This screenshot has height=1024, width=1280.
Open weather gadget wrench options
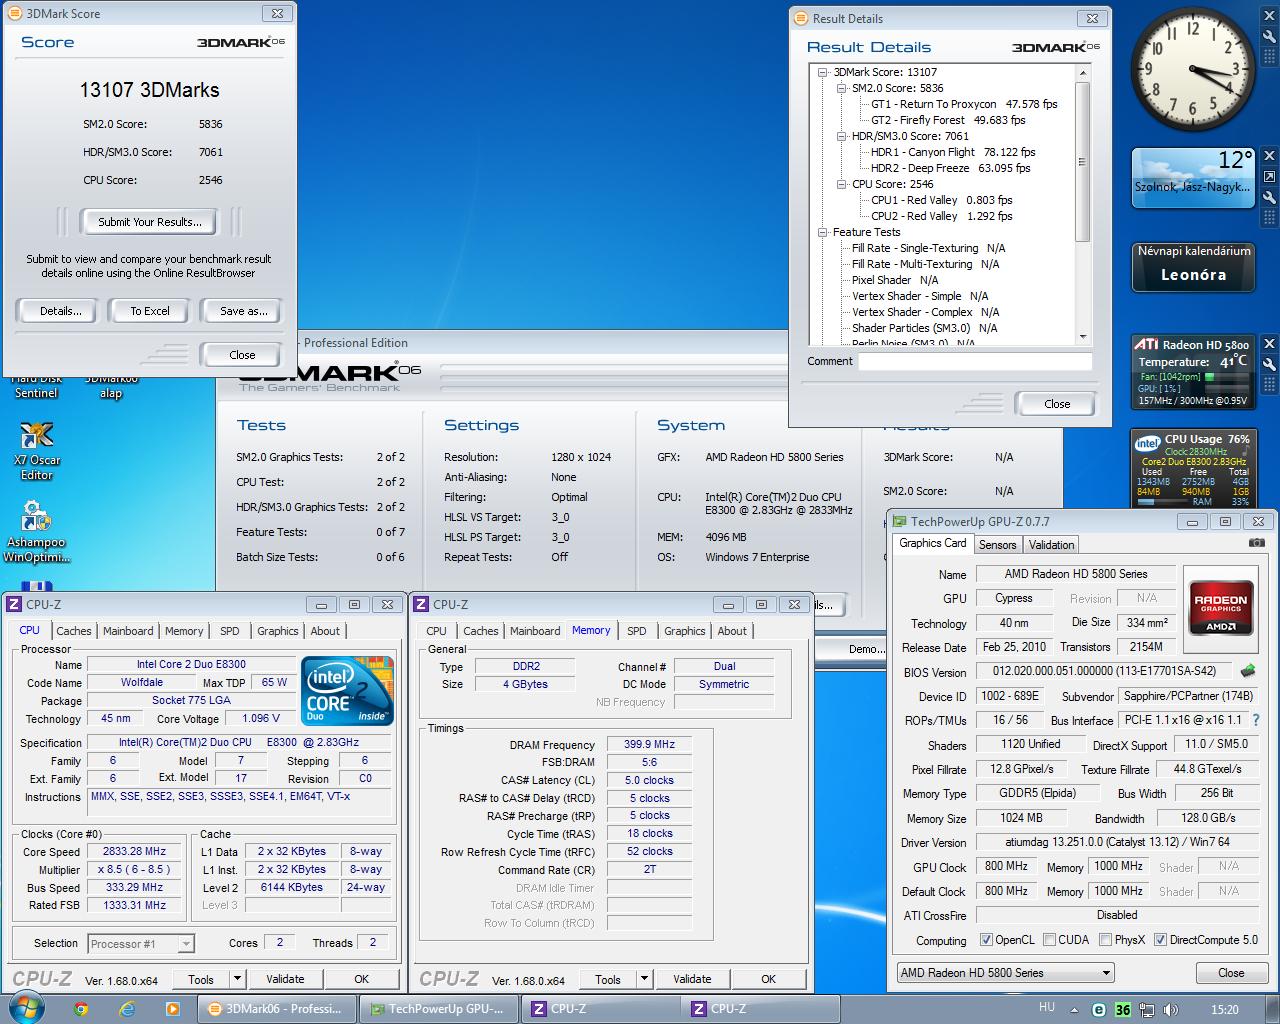[1269, 197]
